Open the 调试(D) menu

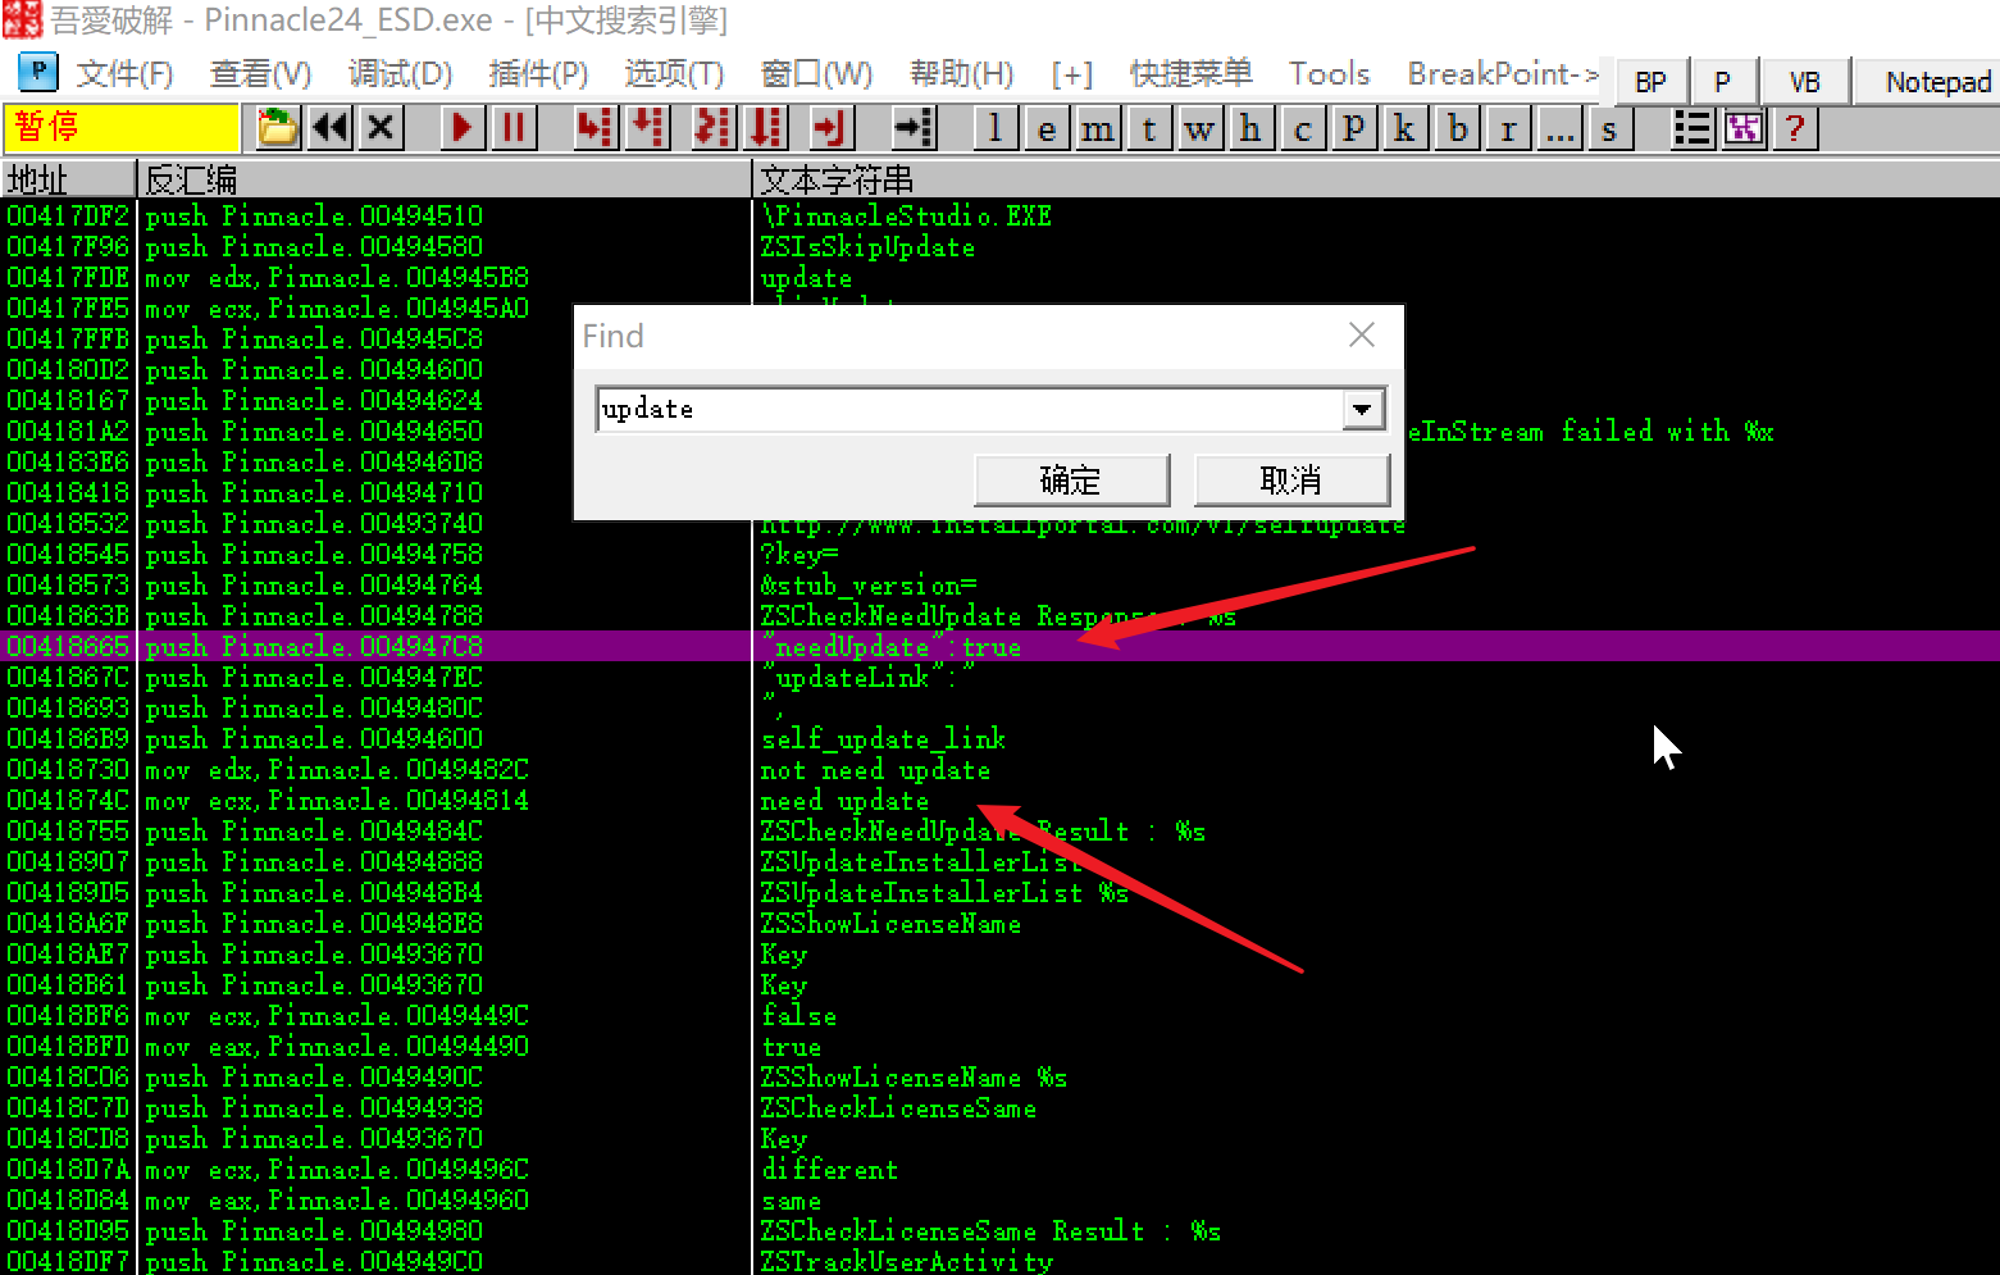pyautogui.click(x=400, y=73)
